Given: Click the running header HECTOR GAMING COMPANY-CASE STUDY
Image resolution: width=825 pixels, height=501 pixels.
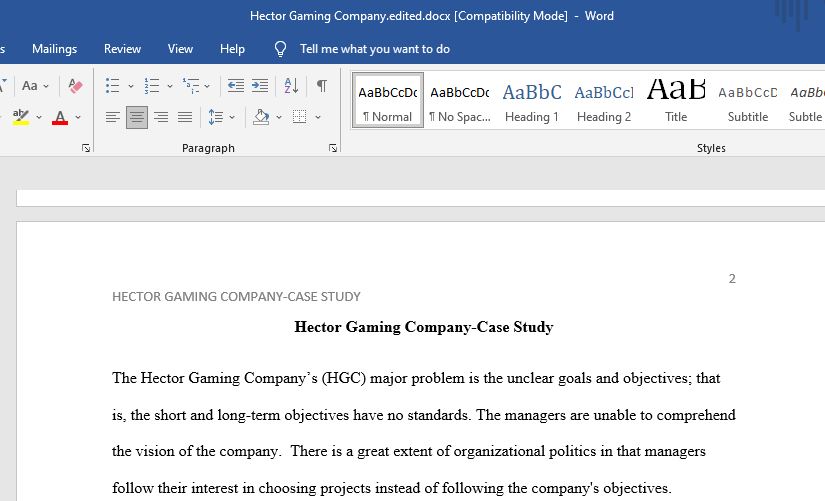Looking at the screenshot, I should [x=236, y=297].
